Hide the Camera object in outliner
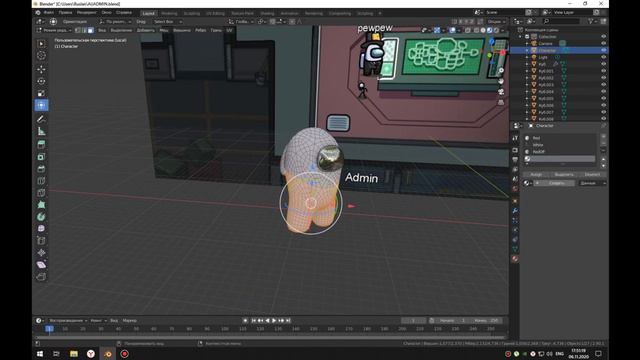 coord(603,43)
